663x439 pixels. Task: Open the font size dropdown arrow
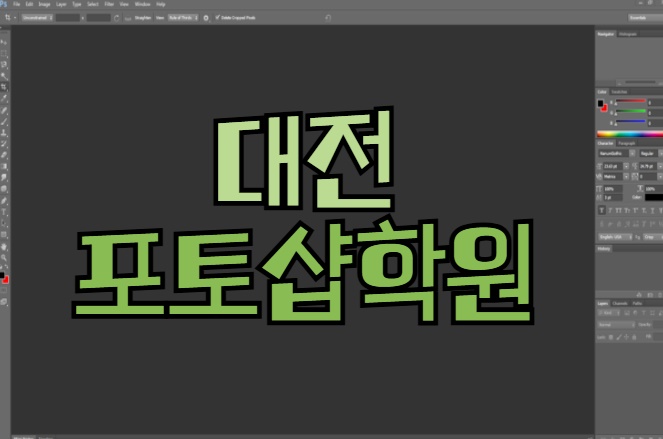[x=626, y=166]
